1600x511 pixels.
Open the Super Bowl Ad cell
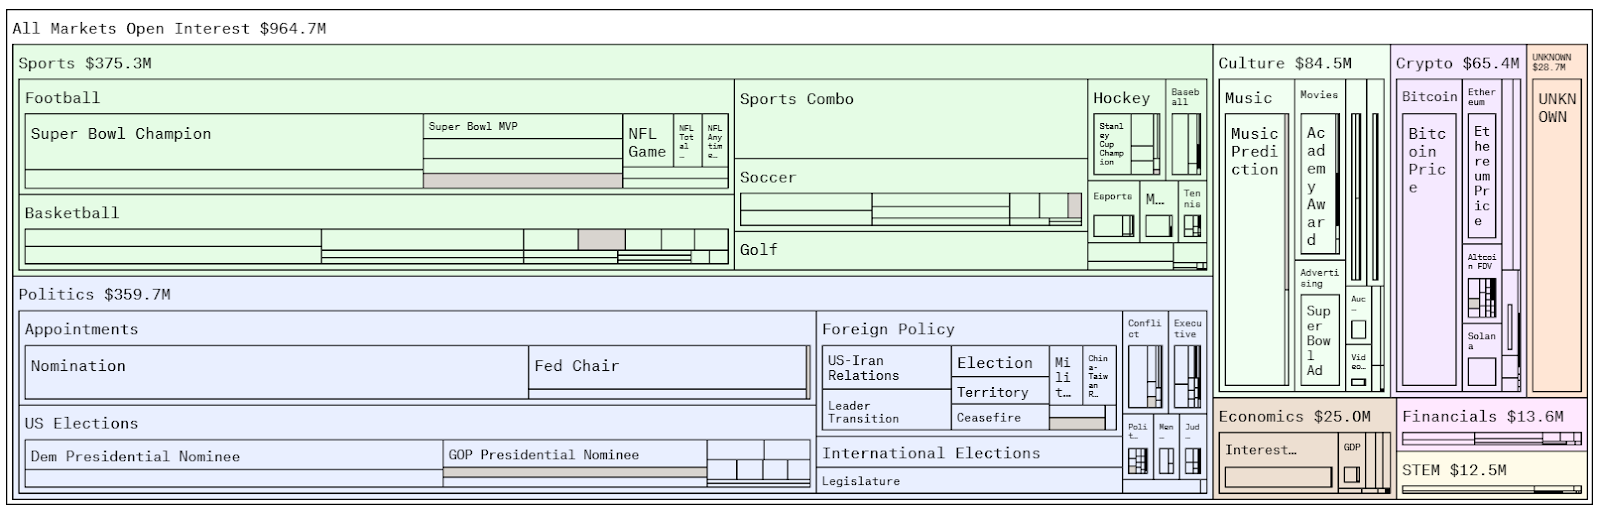1318,340
